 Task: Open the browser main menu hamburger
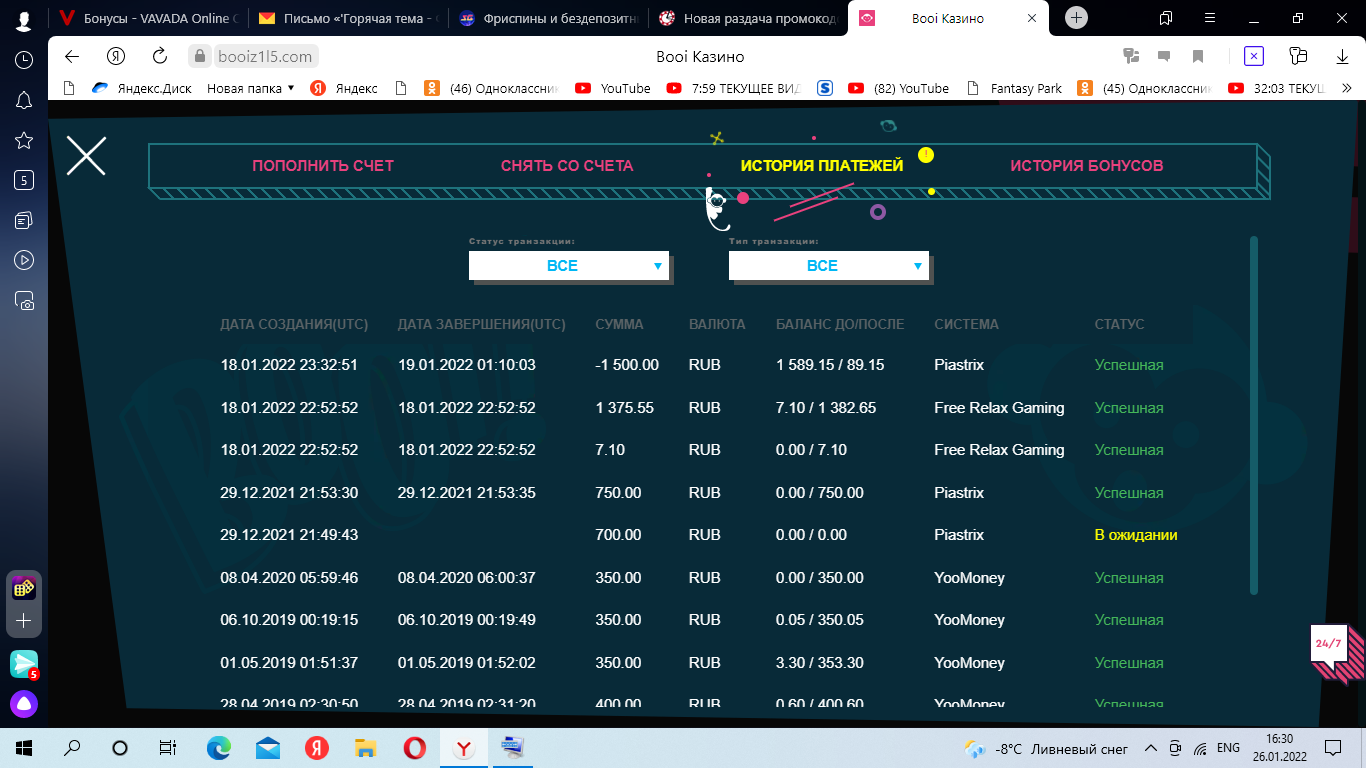[x=1211, y=18]
